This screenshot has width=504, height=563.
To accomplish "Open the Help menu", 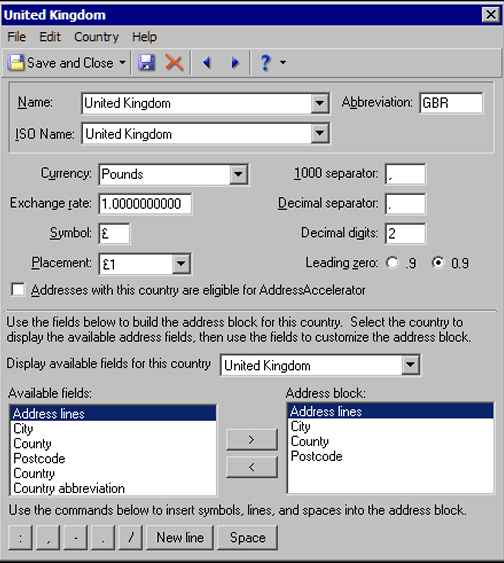I will [x=144, y=37].
